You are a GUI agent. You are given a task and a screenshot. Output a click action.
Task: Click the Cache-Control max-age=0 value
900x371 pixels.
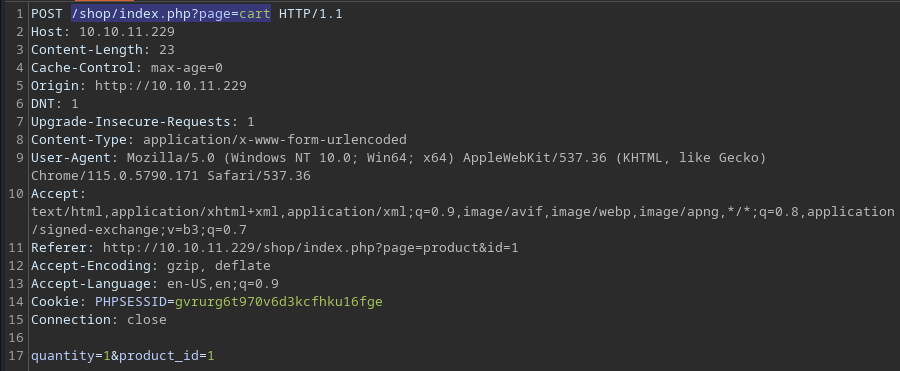click(187, 68)
